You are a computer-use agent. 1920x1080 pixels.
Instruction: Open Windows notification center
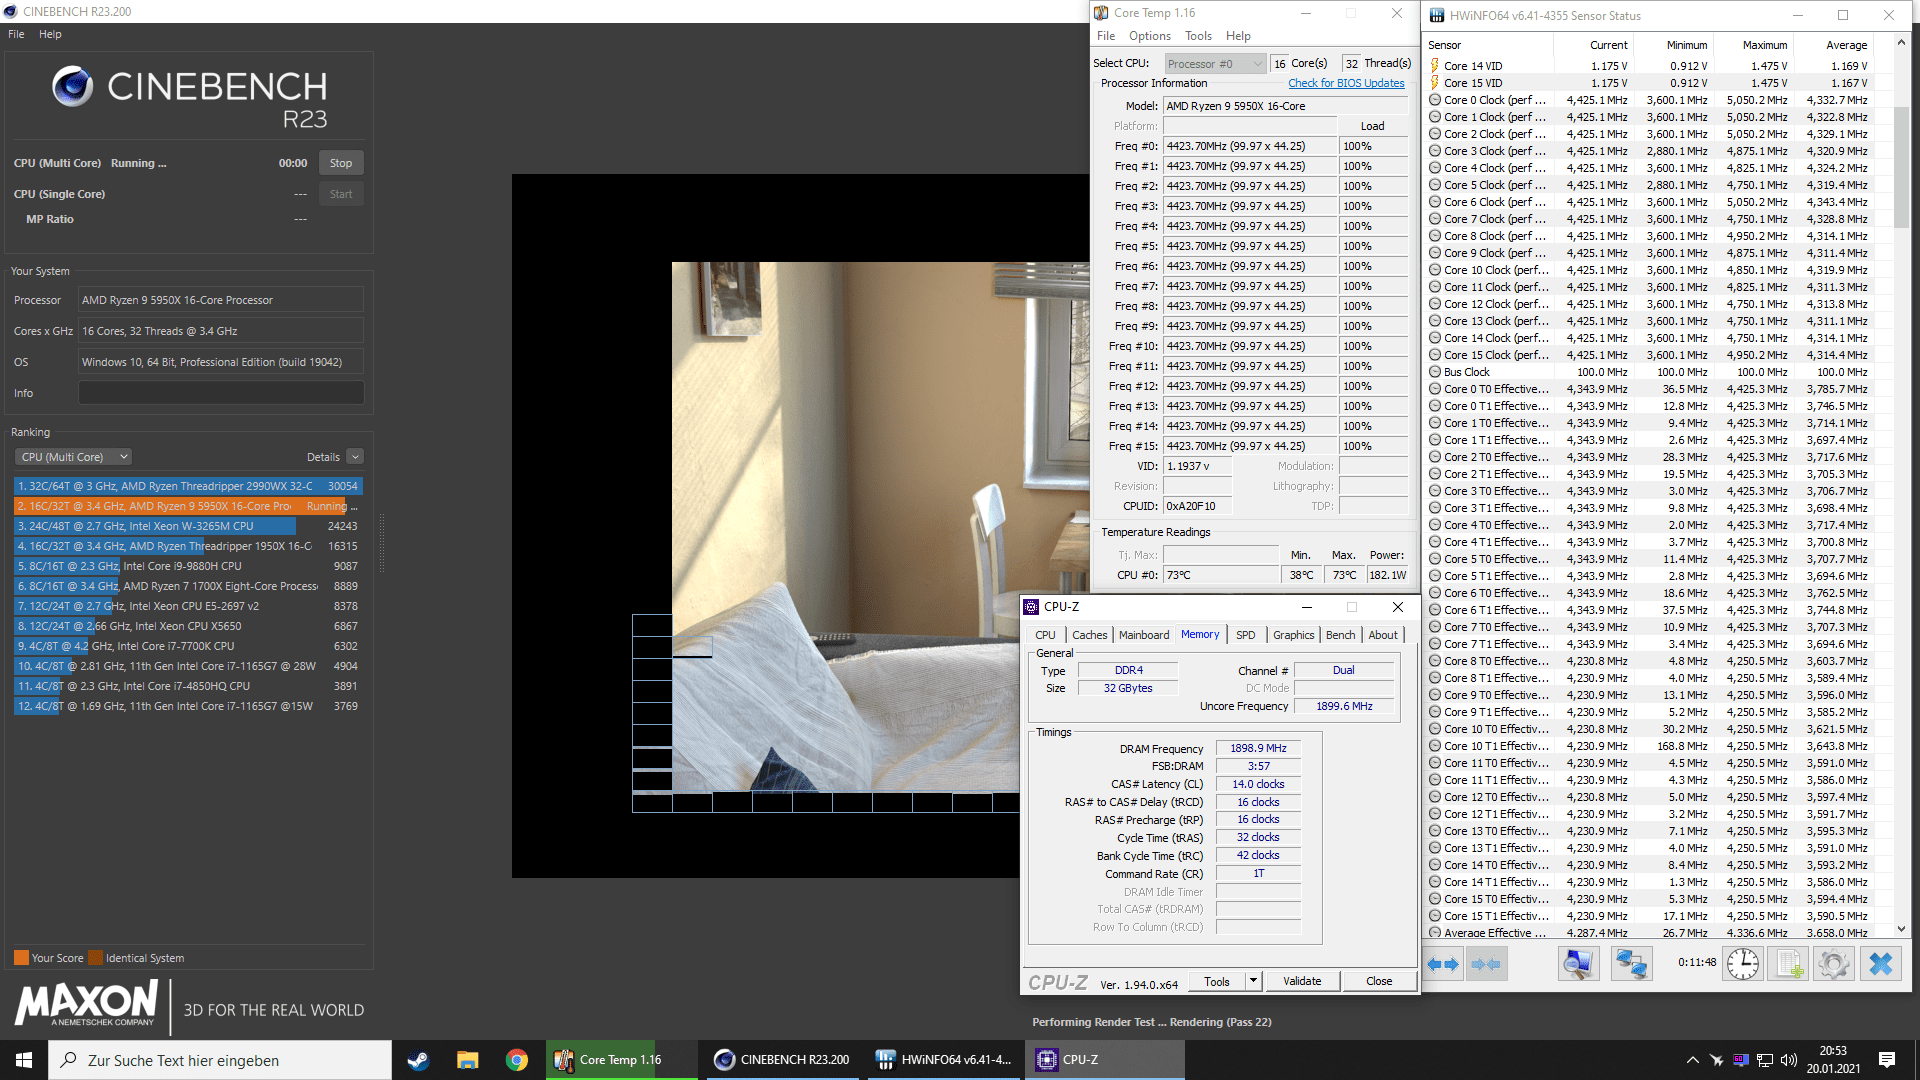click(x=1887, y=1060)
